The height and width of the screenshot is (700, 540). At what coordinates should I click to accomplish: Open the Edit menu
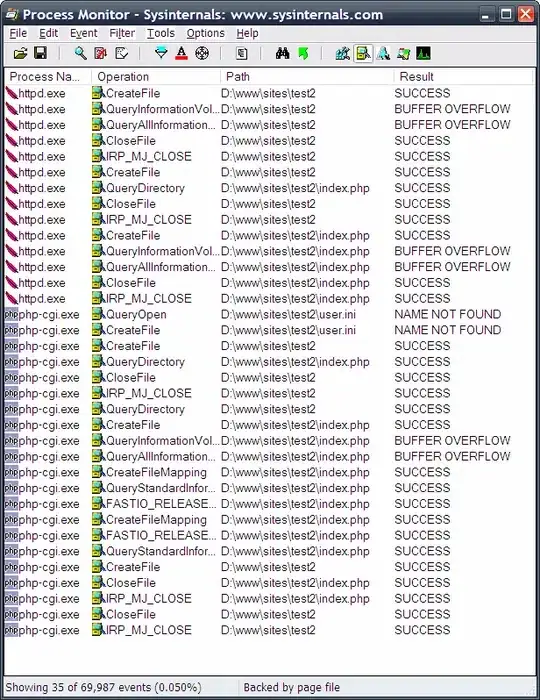(x=48, y=33)
